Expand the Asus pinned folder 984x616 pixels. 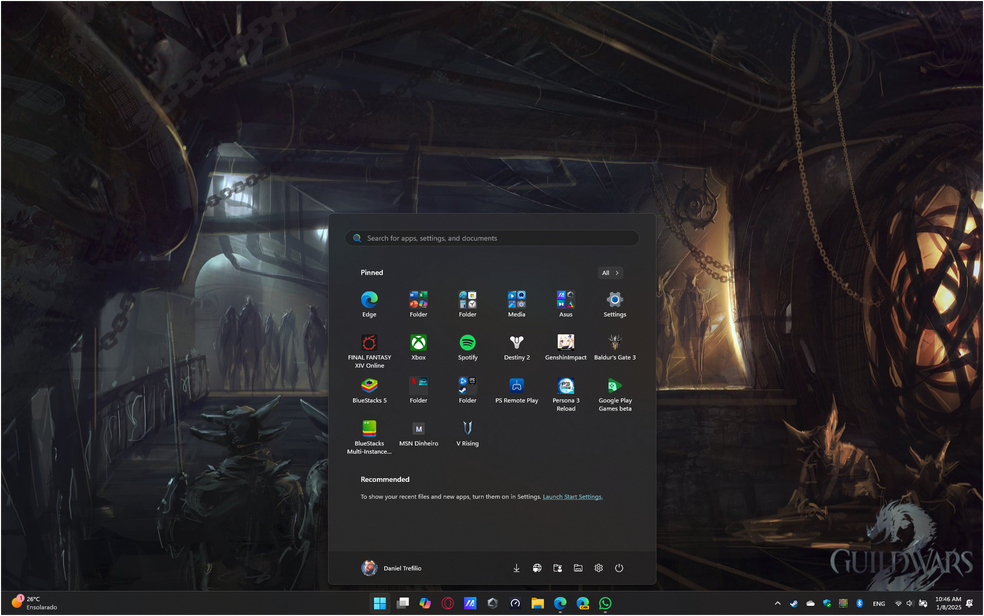click(565, 300)
